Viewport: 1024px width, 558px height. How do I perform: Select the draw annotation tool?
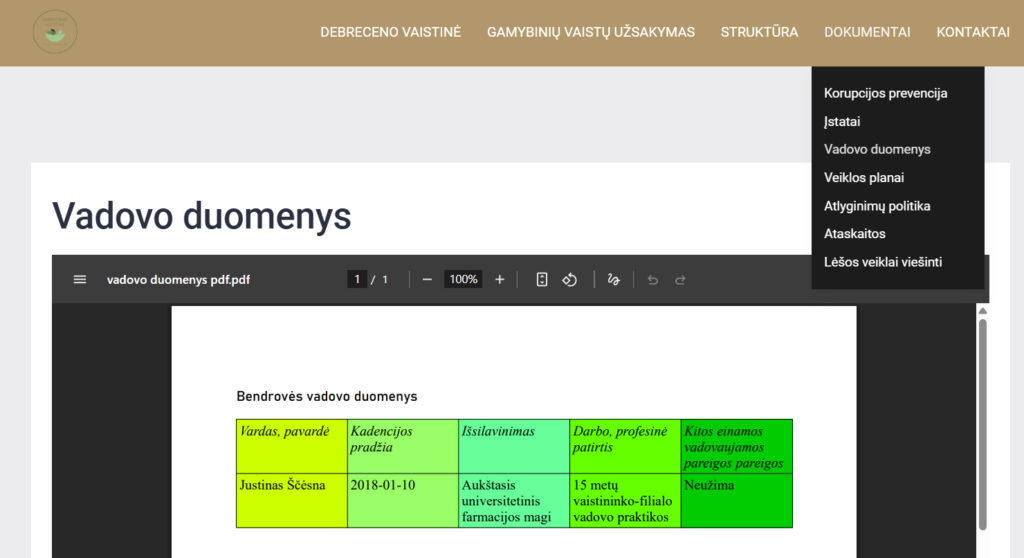tap(614, 280)
